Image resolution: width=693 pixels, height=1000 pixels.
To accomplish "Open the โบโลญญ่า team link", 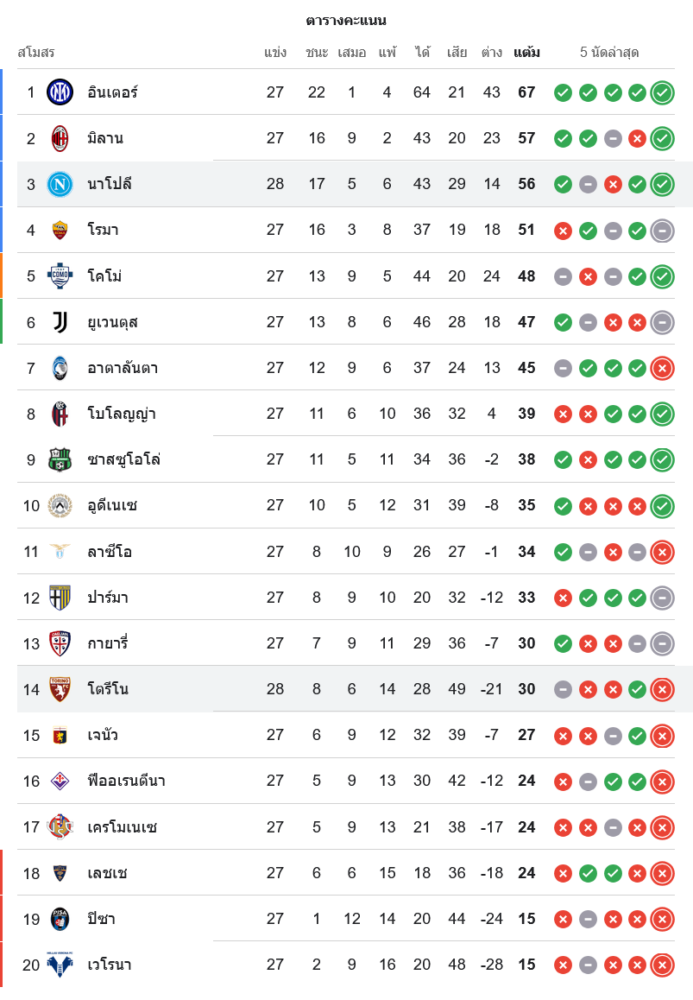I will [x=121, y=414].
